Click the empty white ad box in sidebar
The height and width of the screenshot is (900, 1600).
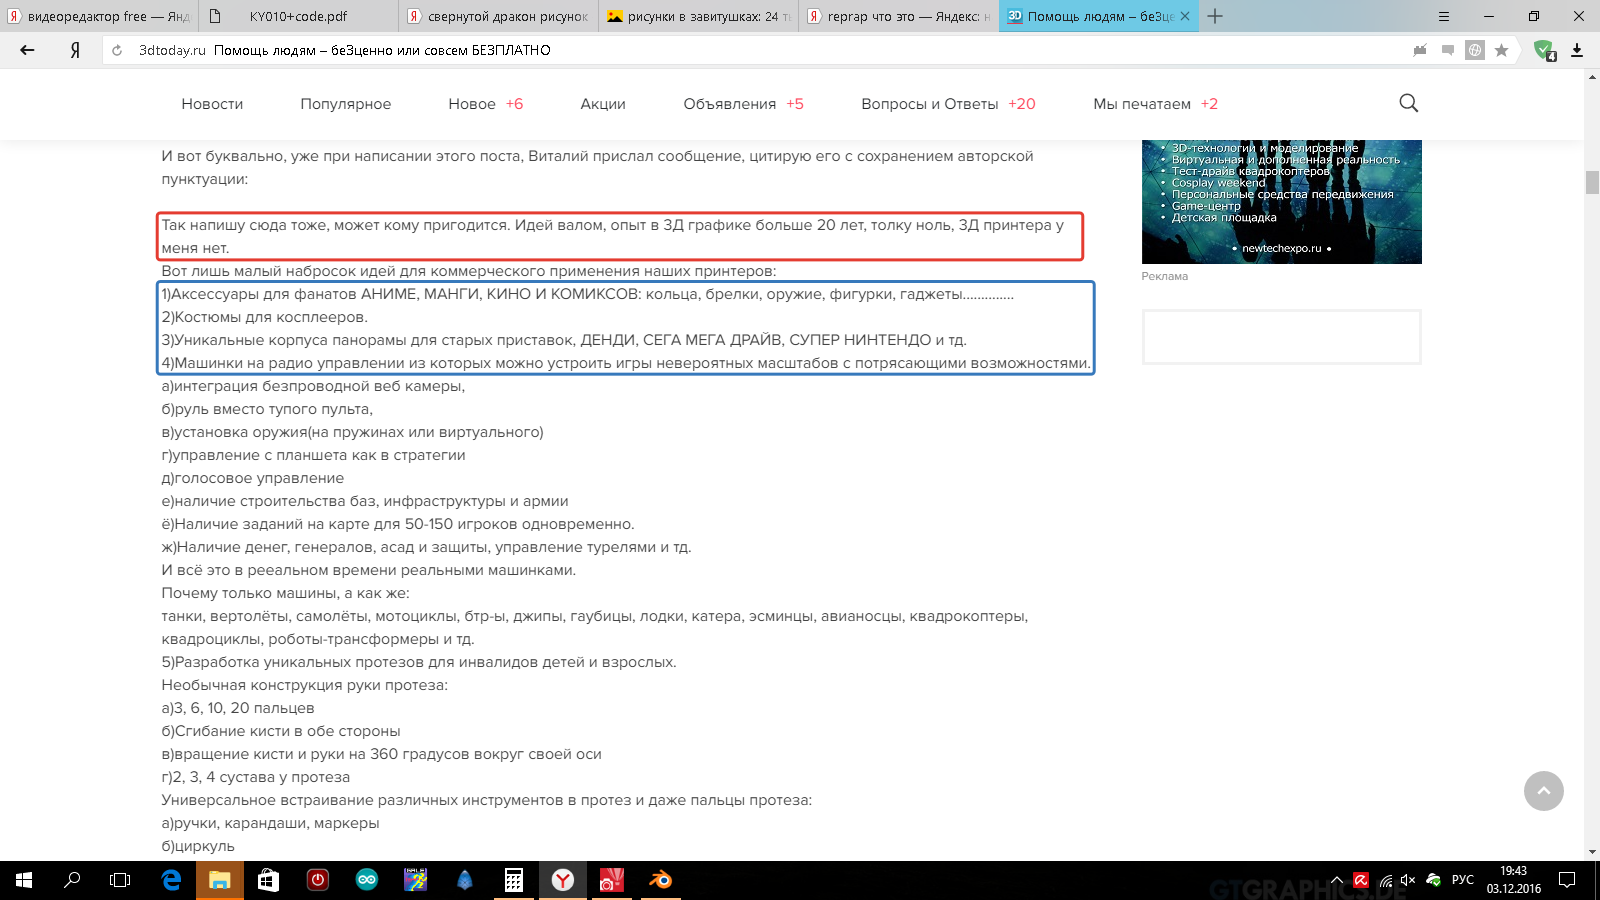click(1281, 337)
